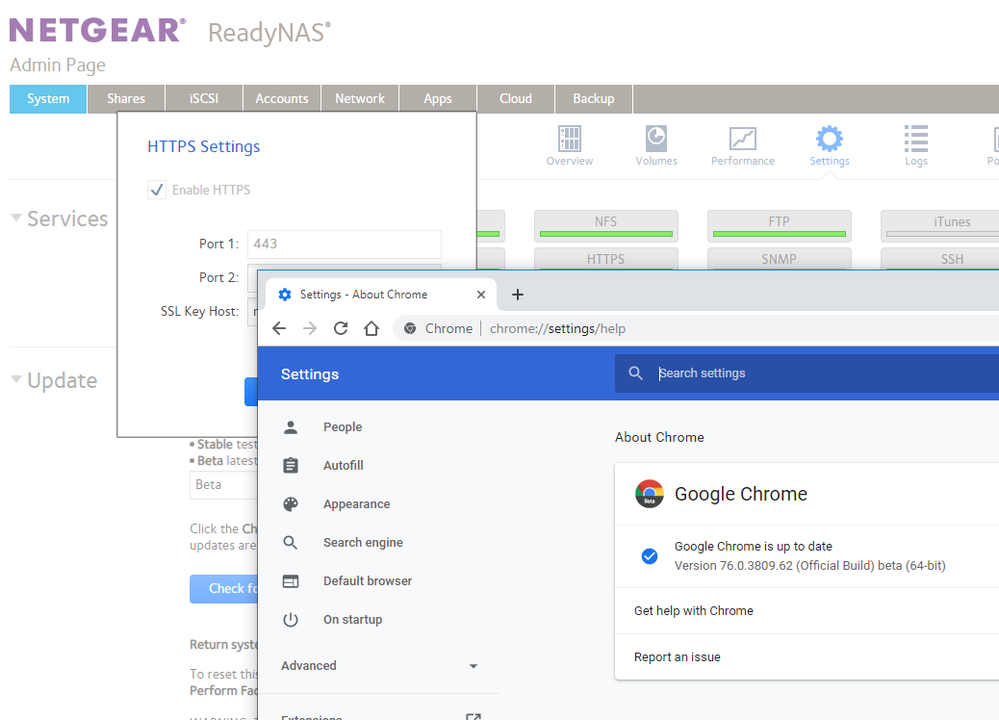Toggle the Enable HTTPS checkbox
Image resolution: width=999 pixels, height=720 pixels.
[x=157, y=190]
